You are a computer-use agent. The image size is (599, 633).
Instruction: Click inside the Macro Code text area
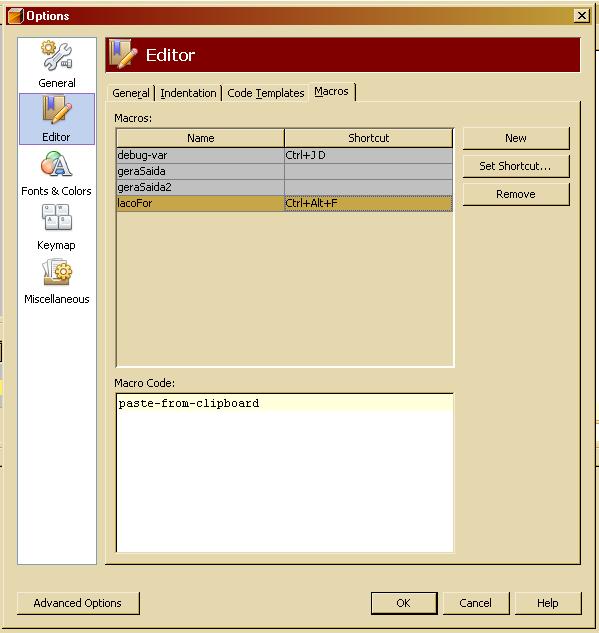pos(284,472)
